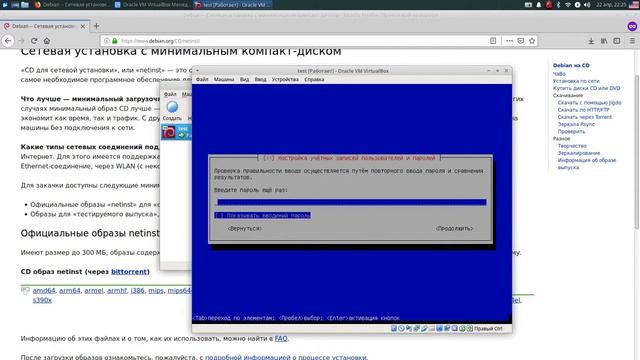Open Firefox library icon
640x360 pixels.
(604, 41)
